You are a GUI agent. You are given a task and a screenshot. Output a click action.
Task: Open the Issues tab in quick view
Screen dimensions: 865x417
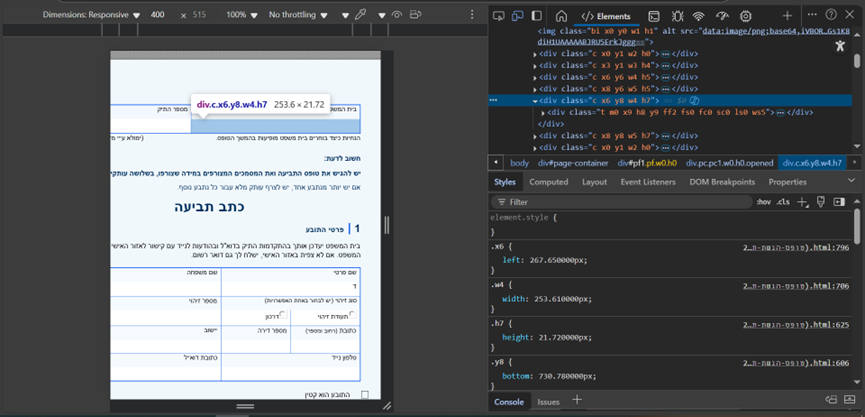pos(548,402)
